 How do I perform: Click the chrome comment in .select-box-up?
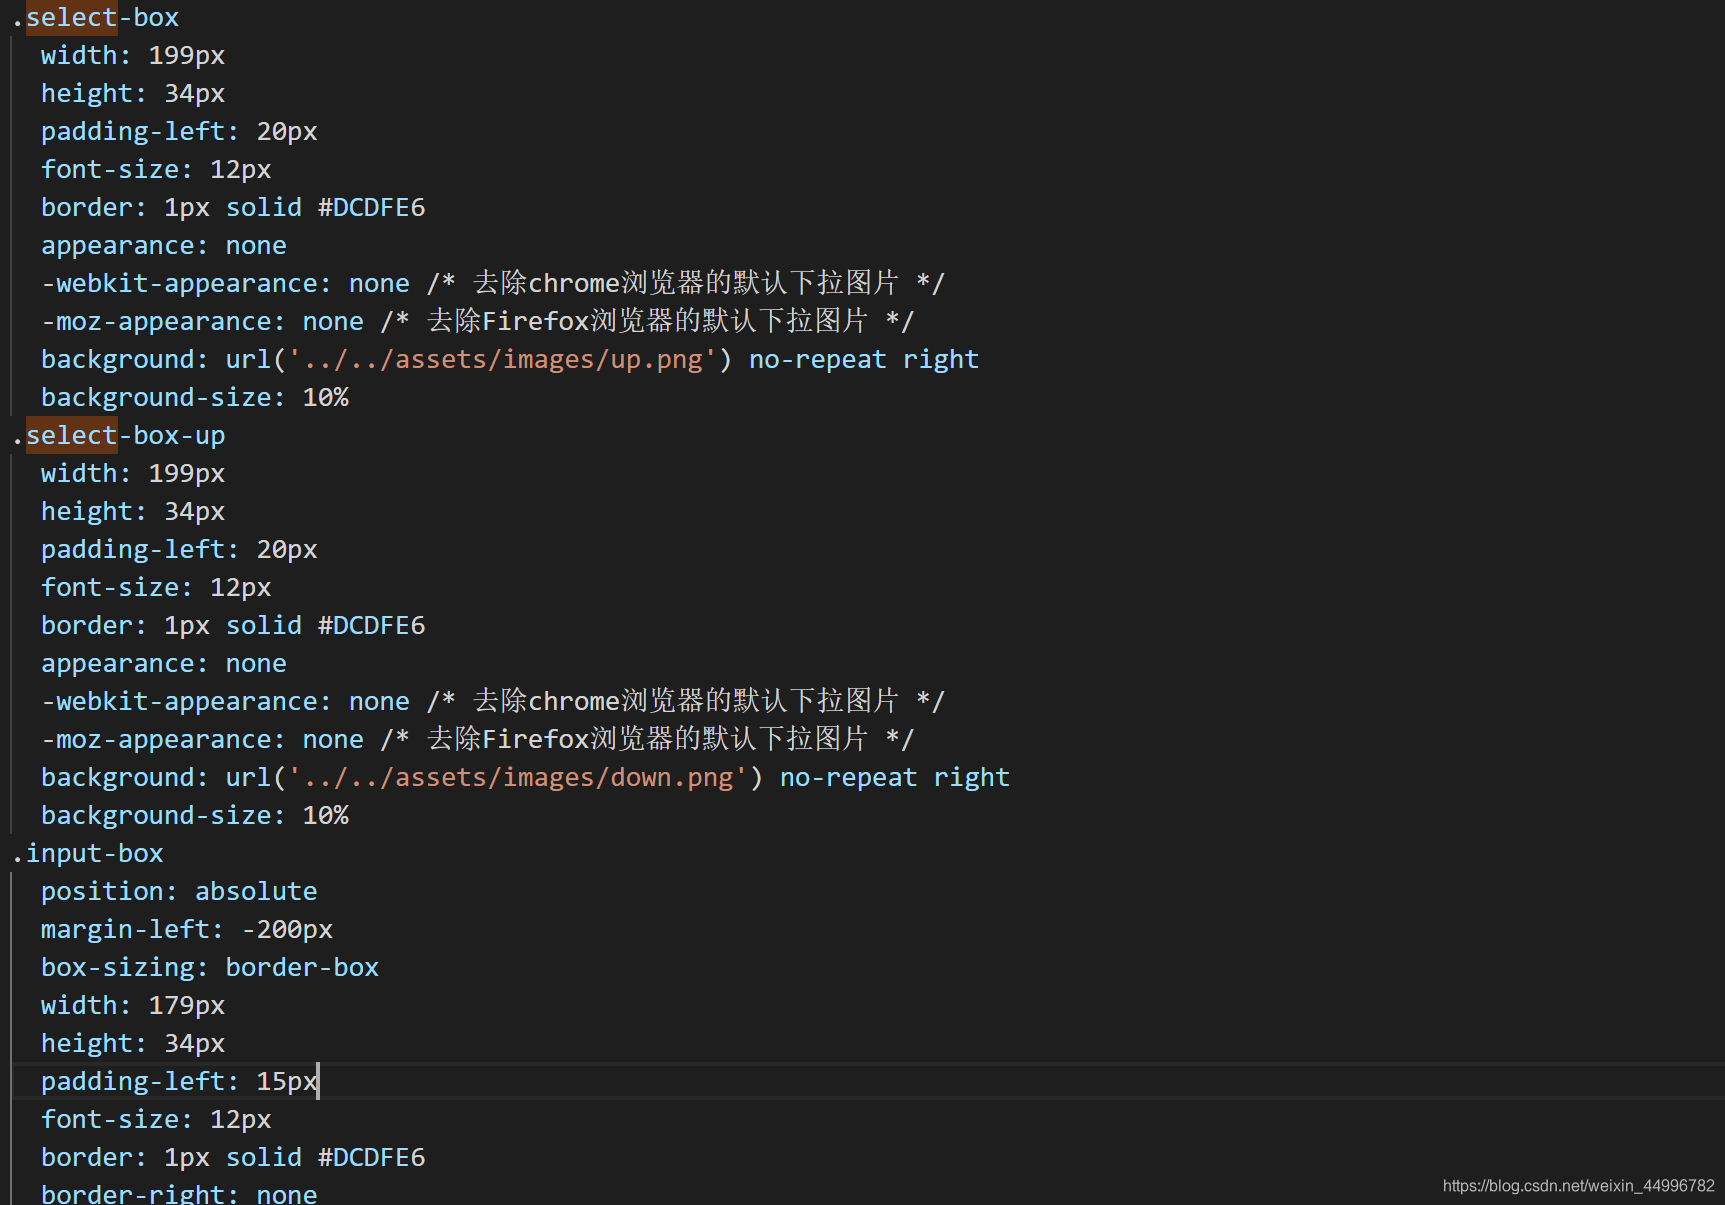click(685, 702)
